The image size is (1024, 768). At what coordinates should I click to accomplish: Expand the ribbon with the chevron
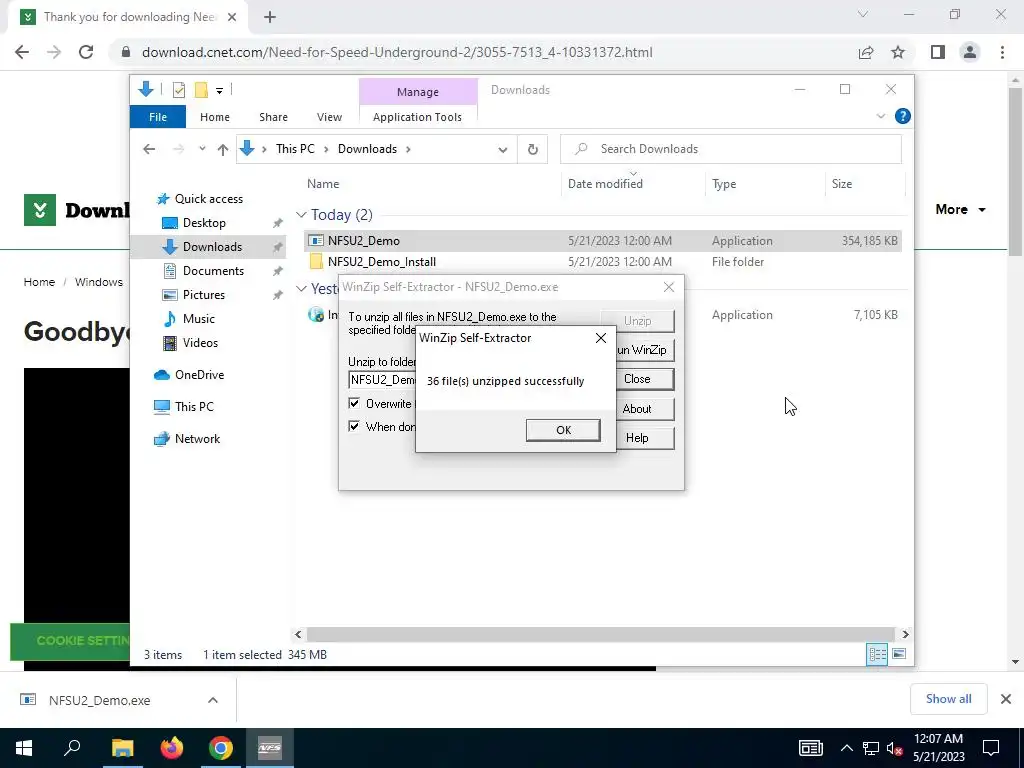point(880,116)
